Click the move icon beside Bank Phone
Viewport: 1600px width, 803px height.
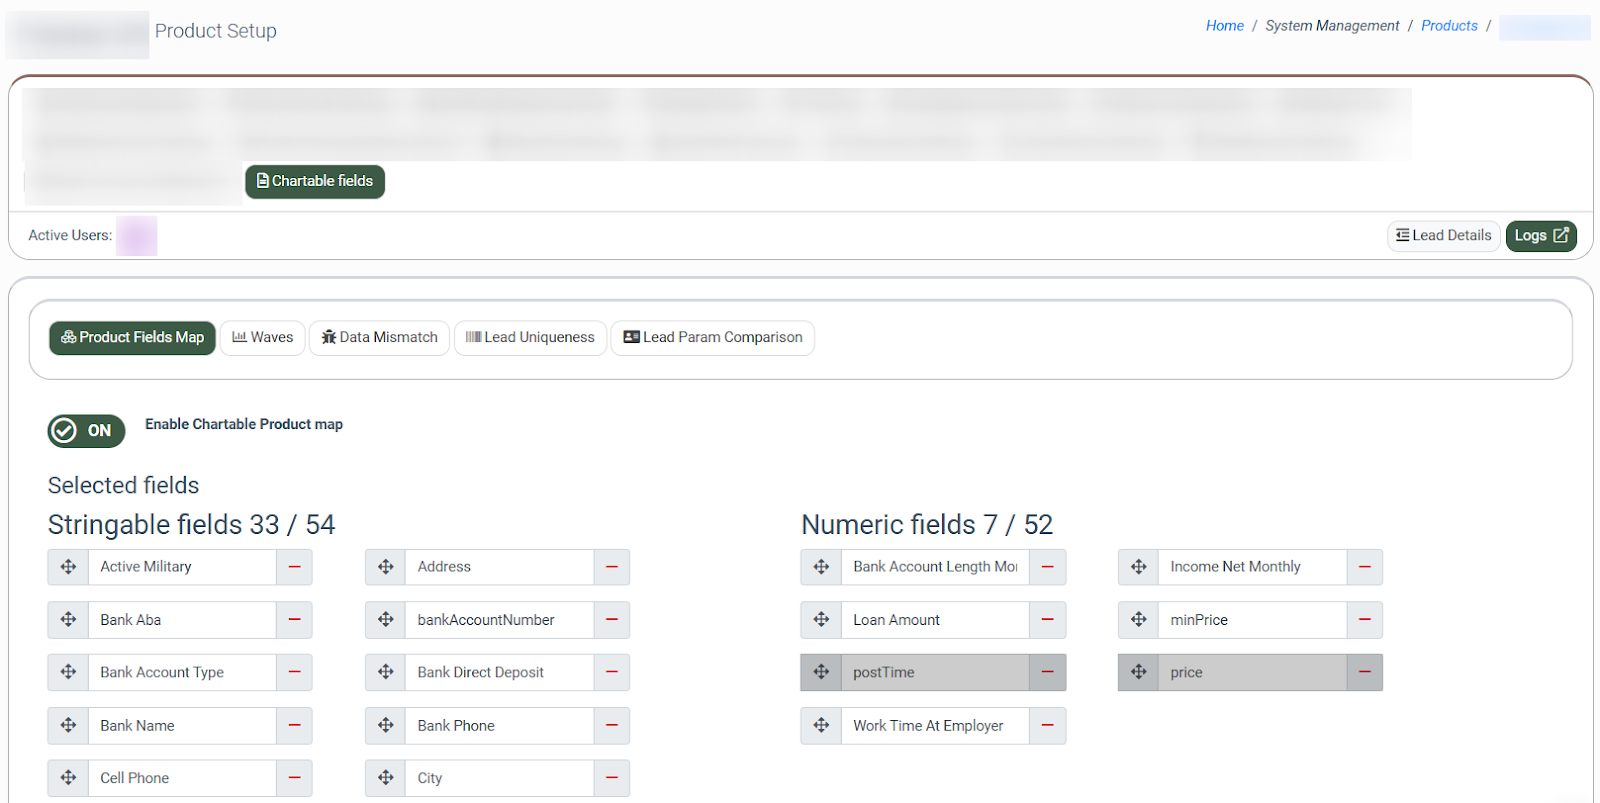pyautogui.click(x=385, y=726)
